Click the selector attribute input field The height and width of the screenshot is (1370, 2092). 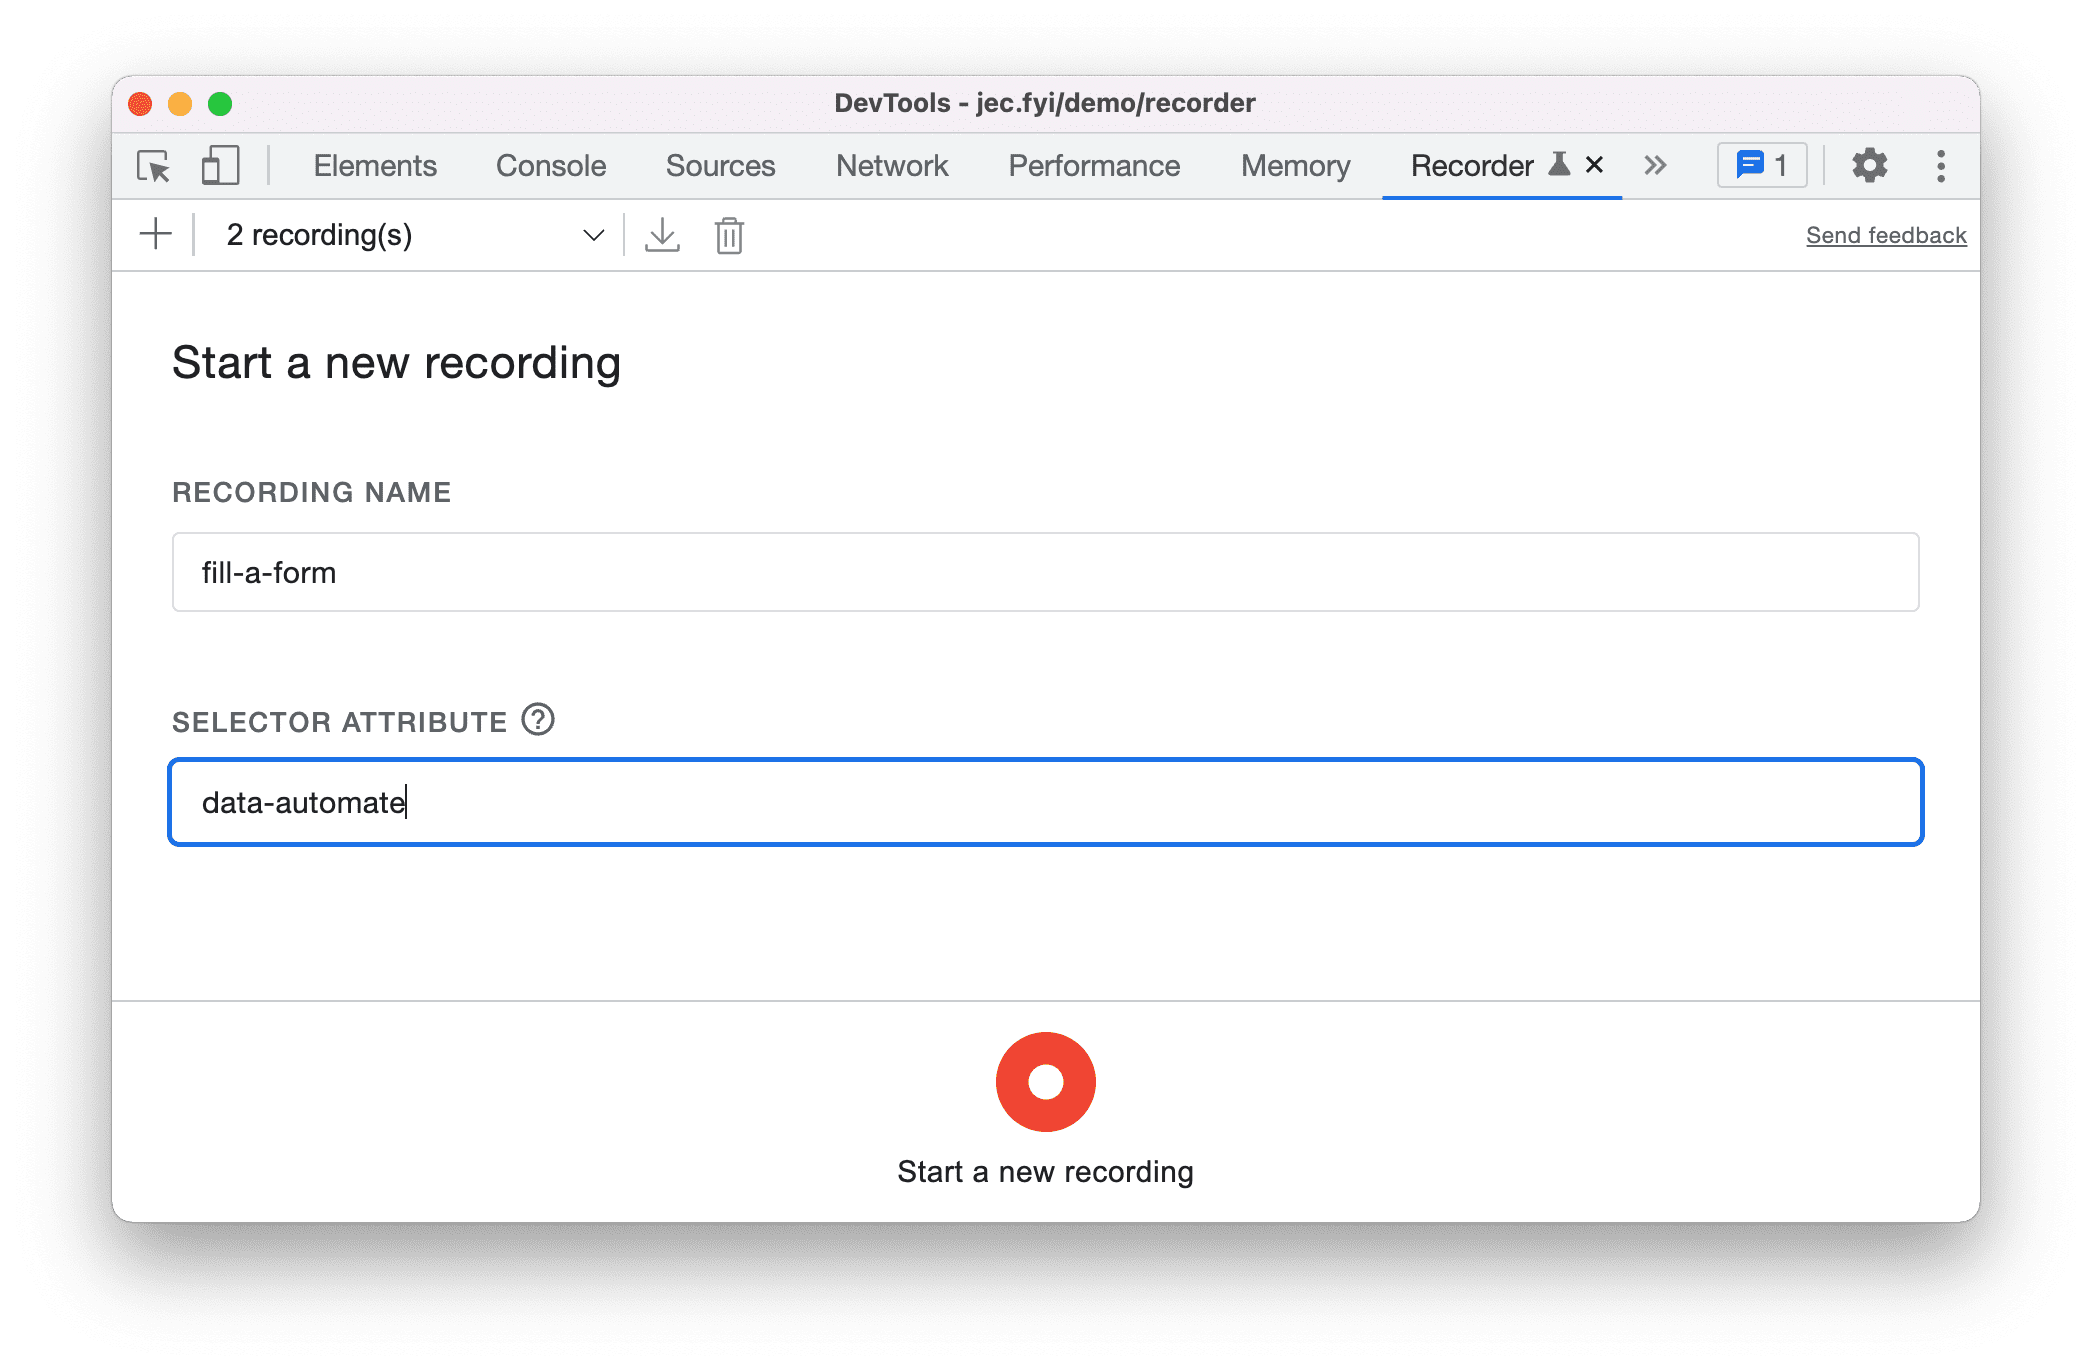pos(1044,803)
